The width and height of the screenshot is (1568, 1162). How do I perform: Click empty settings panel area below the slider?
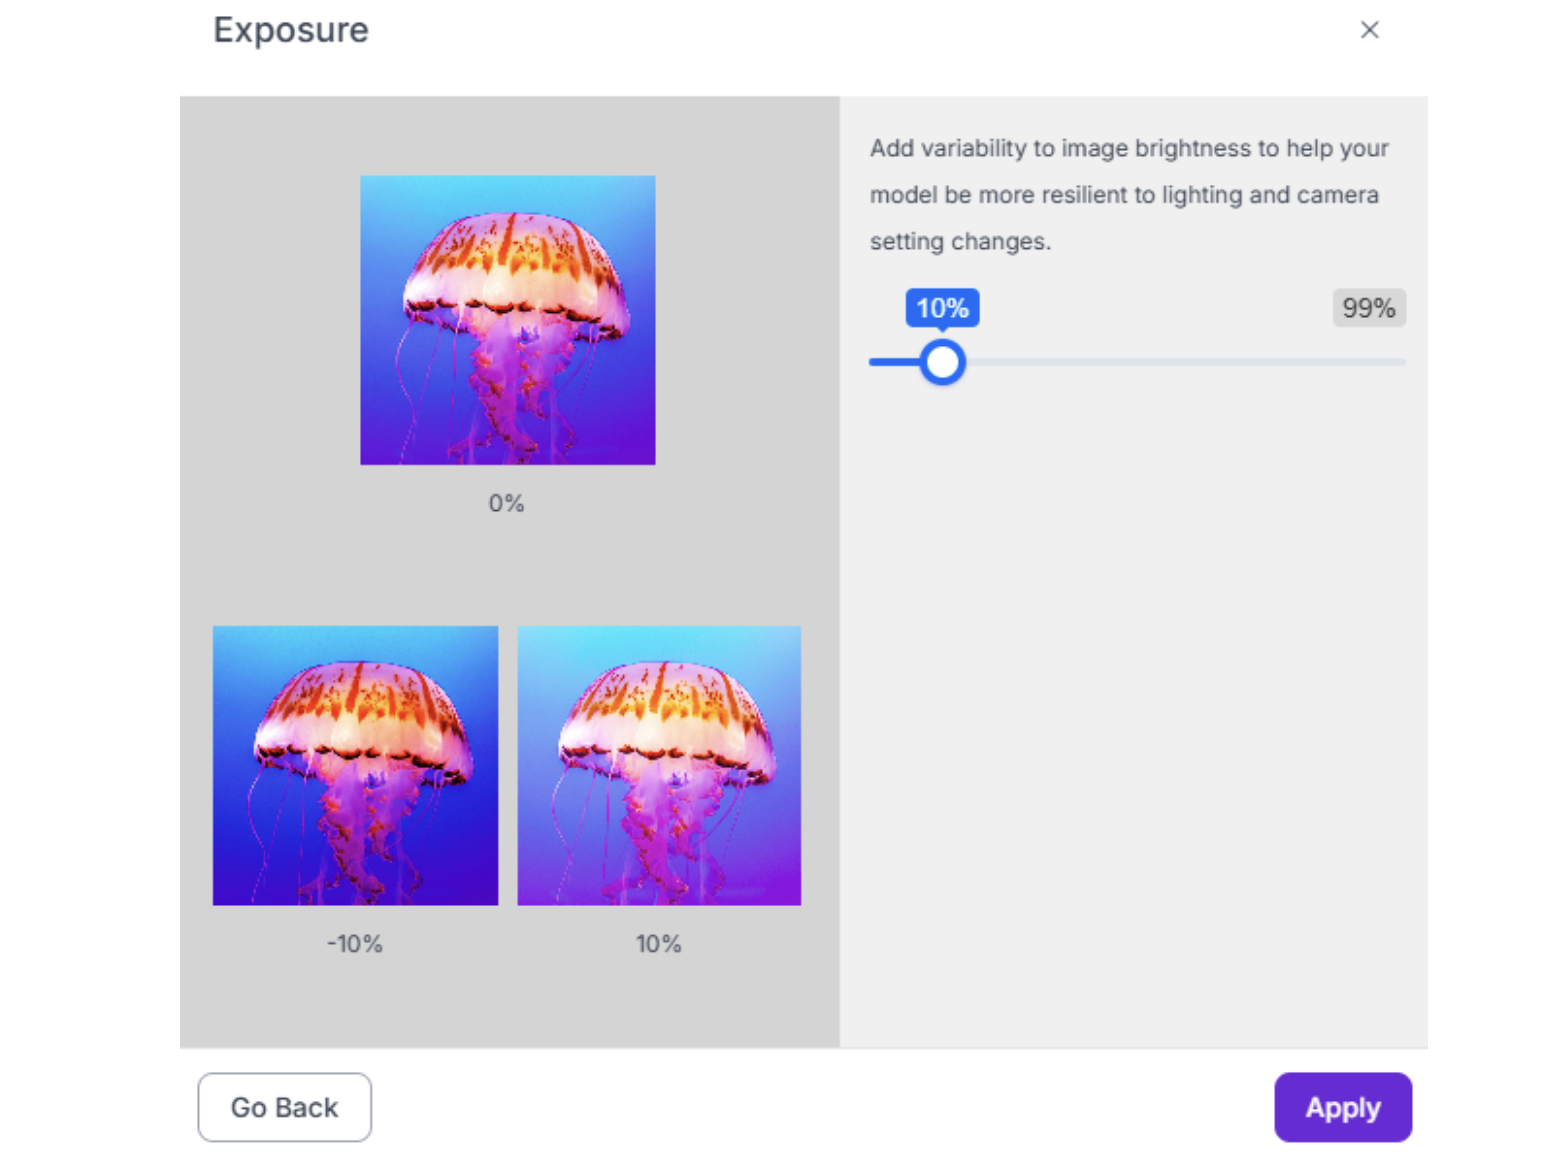tap(1133, 700)
